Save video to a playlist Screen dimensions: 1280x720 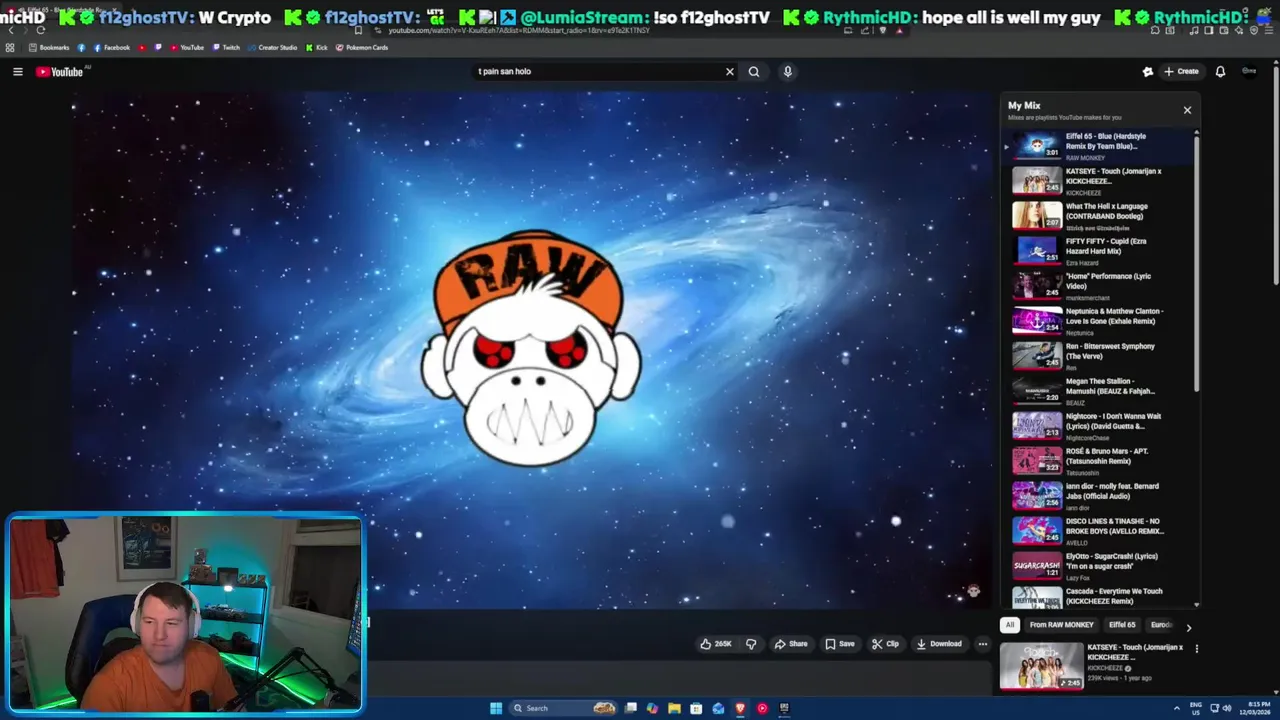coord(839,644)
